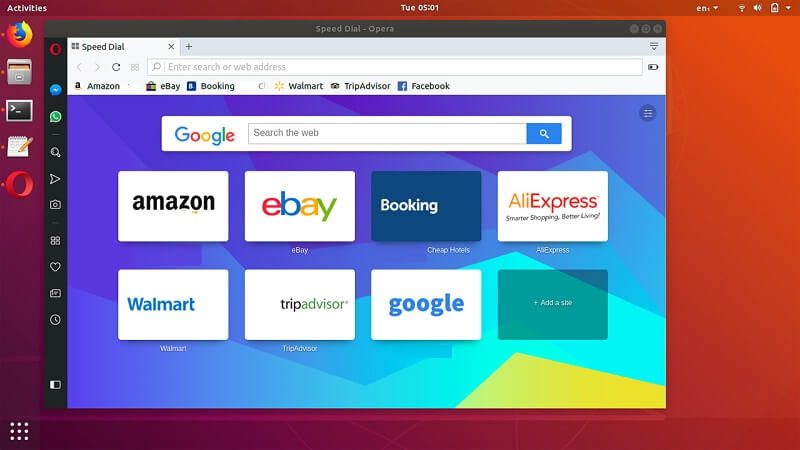Open the heart-shaped bookmarks icon in sidebar
Image resolution: width=800 pixels, height=450 pixels.
coord(55,267)
